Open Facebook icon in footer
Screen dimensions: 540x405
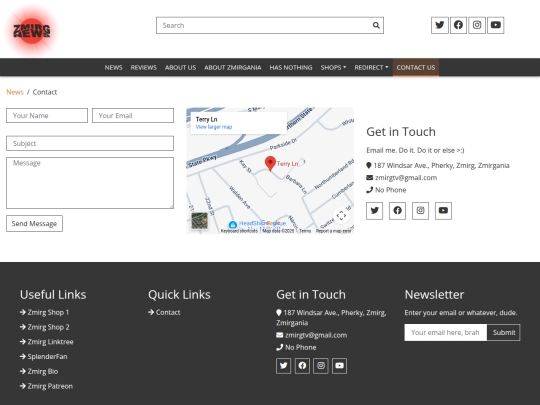point(302,366)
